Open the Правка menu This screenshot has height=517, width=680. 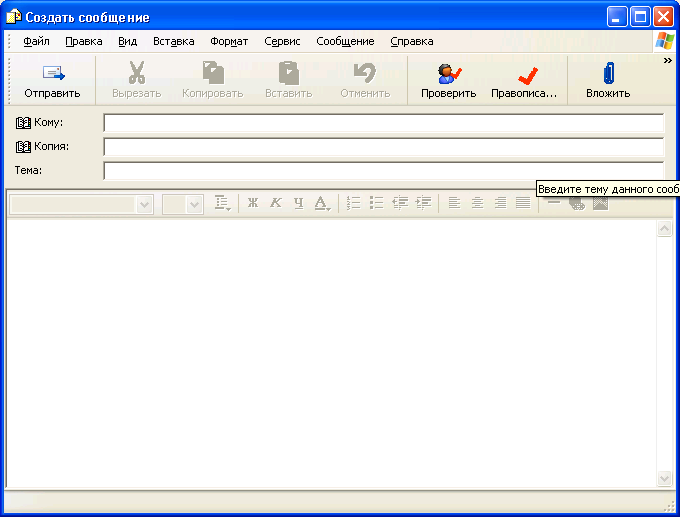pyautogui.click(x=84, y=41)
